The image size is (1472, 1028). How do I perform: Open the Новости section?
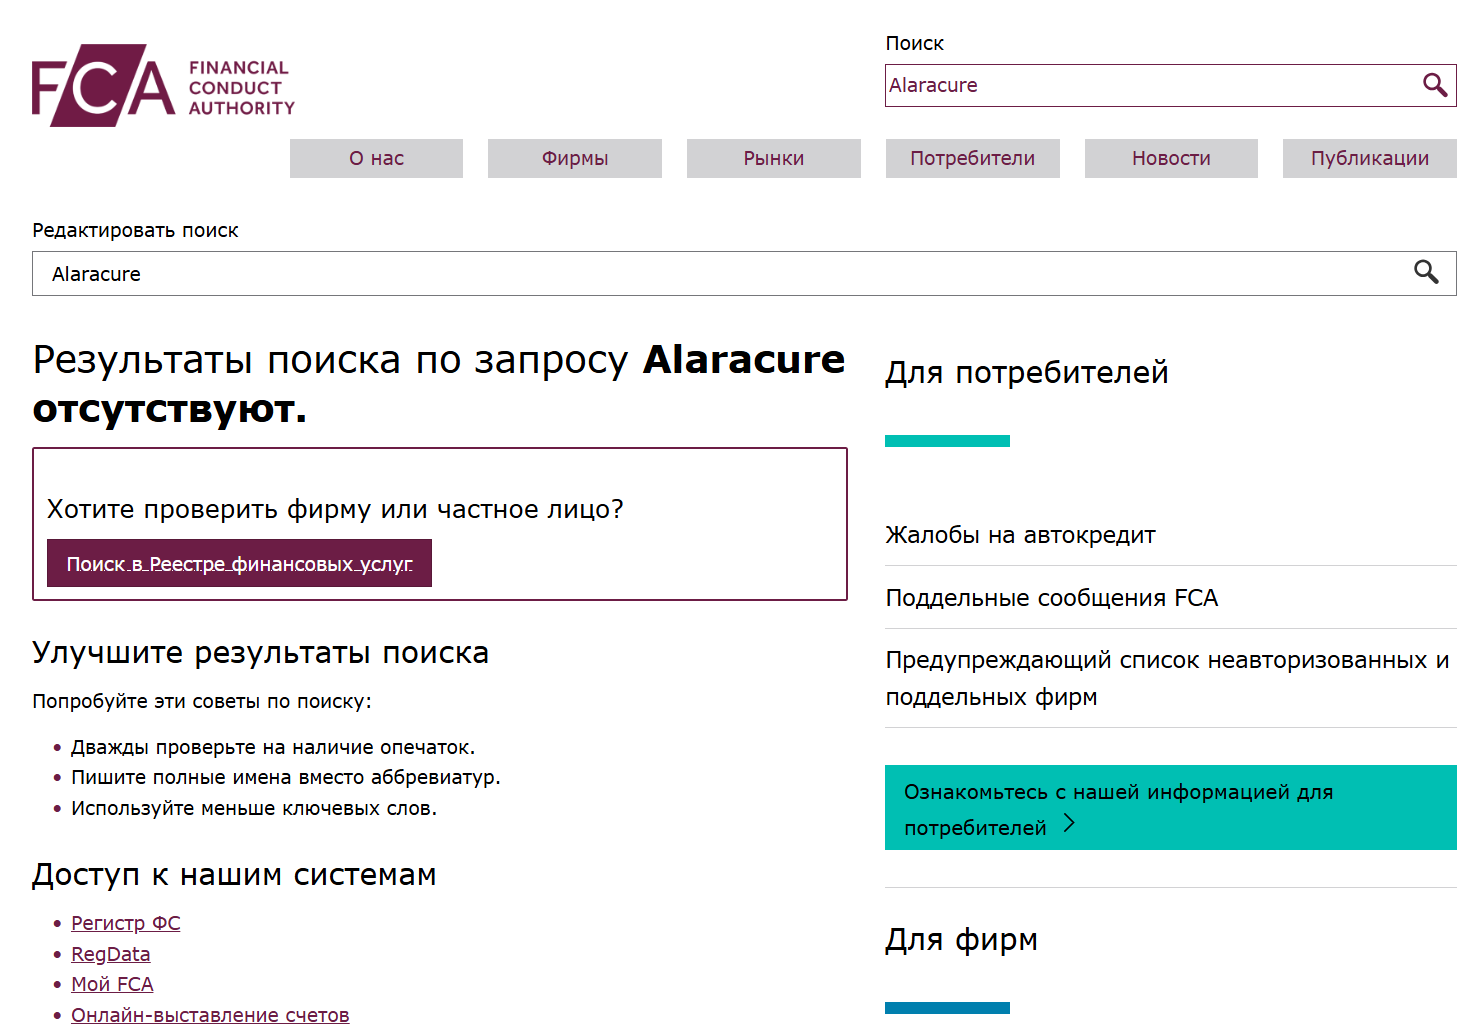(x=1170, y=157)
